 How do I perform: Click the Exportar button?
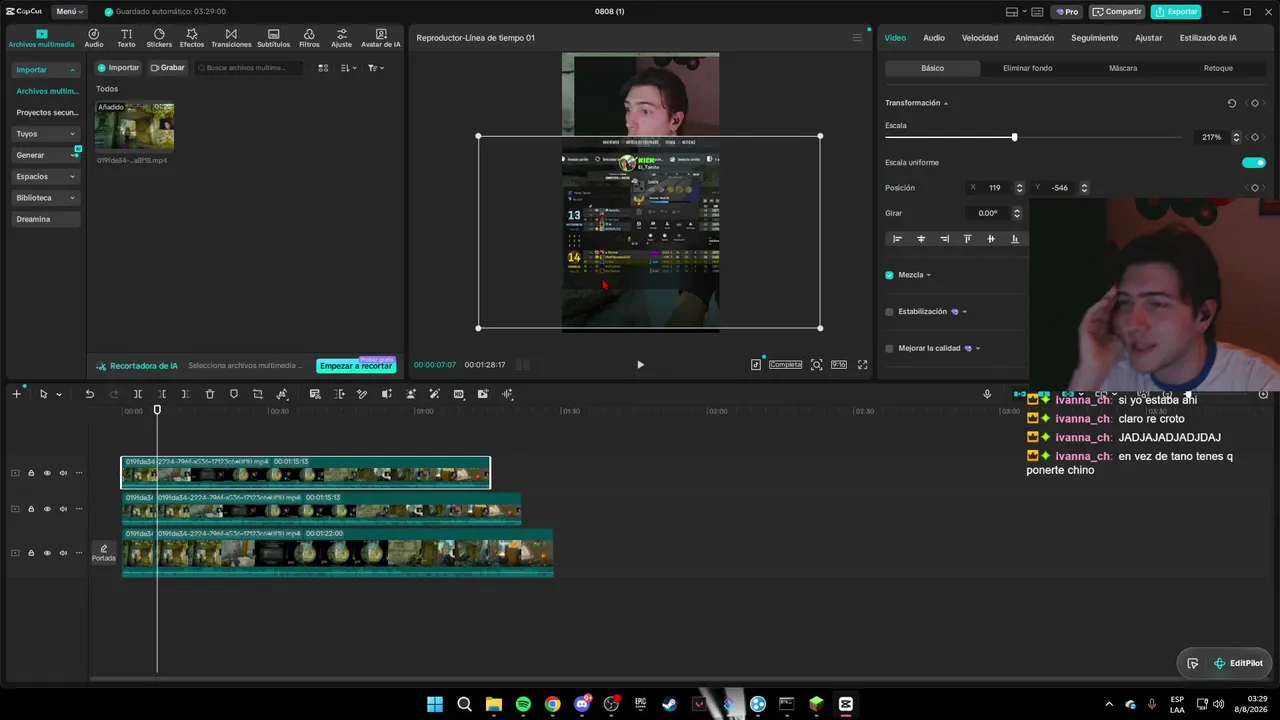pos(1176,12)
